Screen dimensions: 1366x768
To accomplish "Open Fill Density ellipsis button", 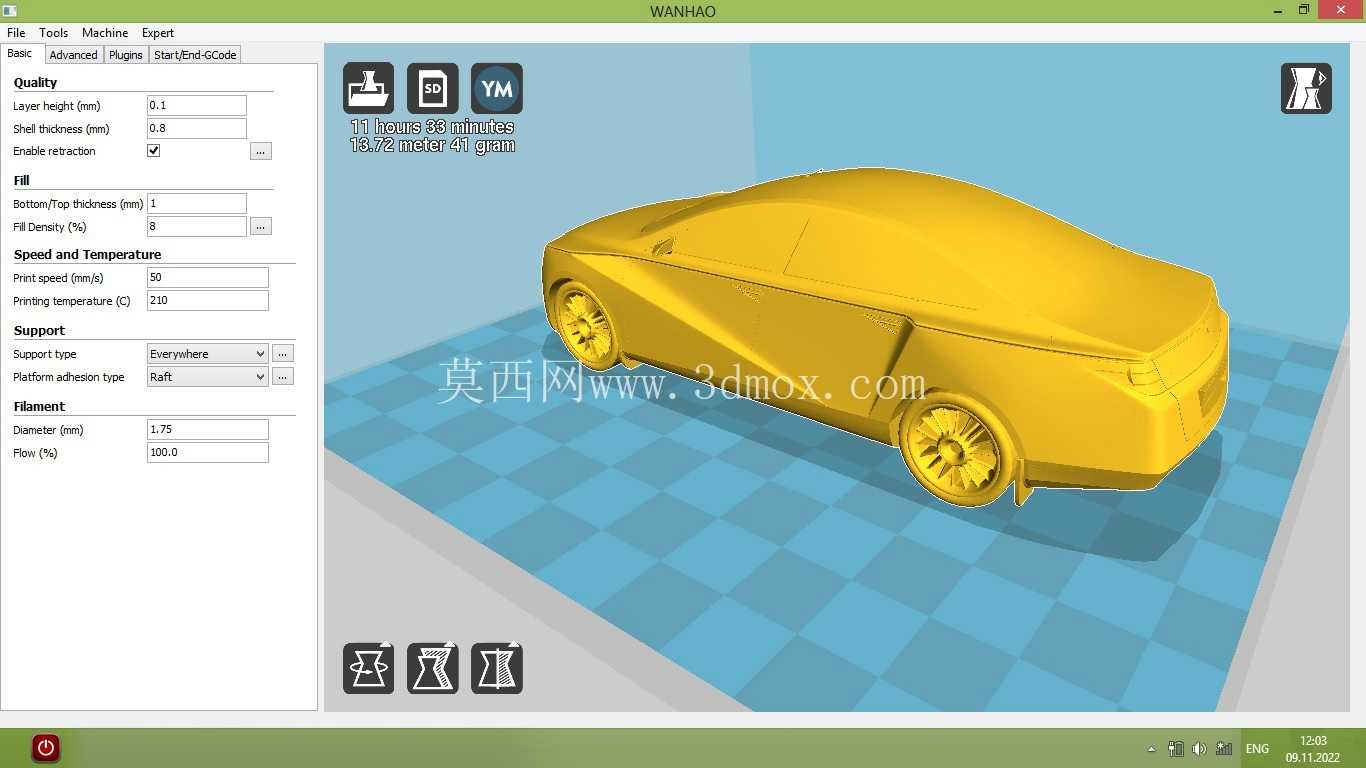I will (261, 227).
